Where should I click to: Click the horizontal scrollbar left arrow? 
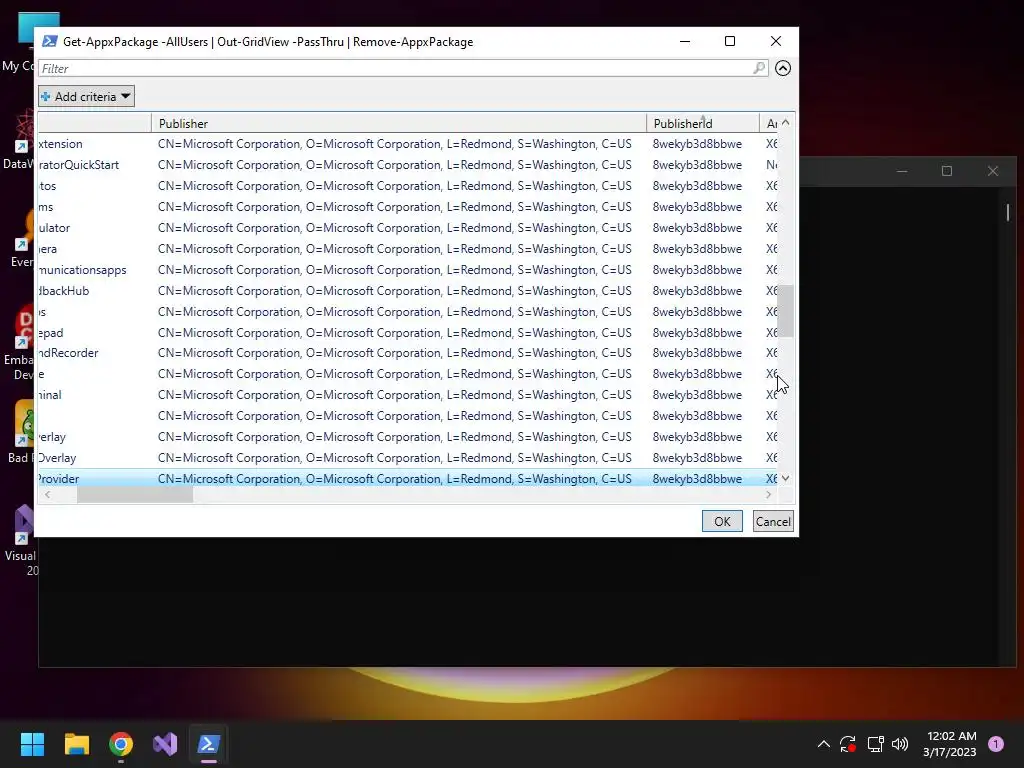click(x=47, y=495)
